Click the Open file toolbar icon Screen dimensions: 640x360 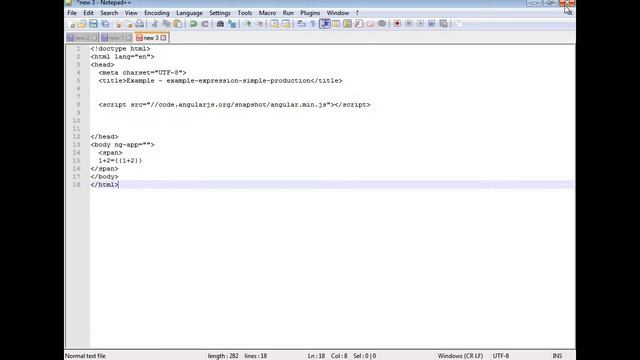click(82, 24)
